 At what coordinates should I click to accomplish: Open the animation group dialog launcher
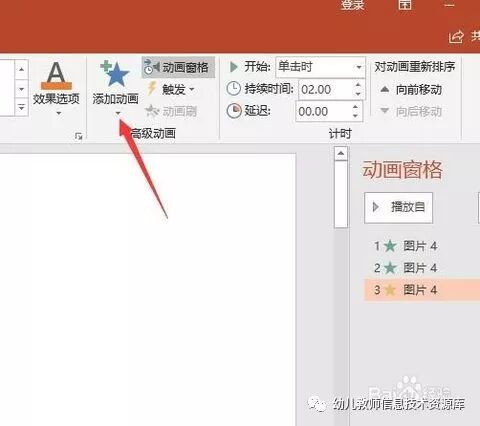79,136
